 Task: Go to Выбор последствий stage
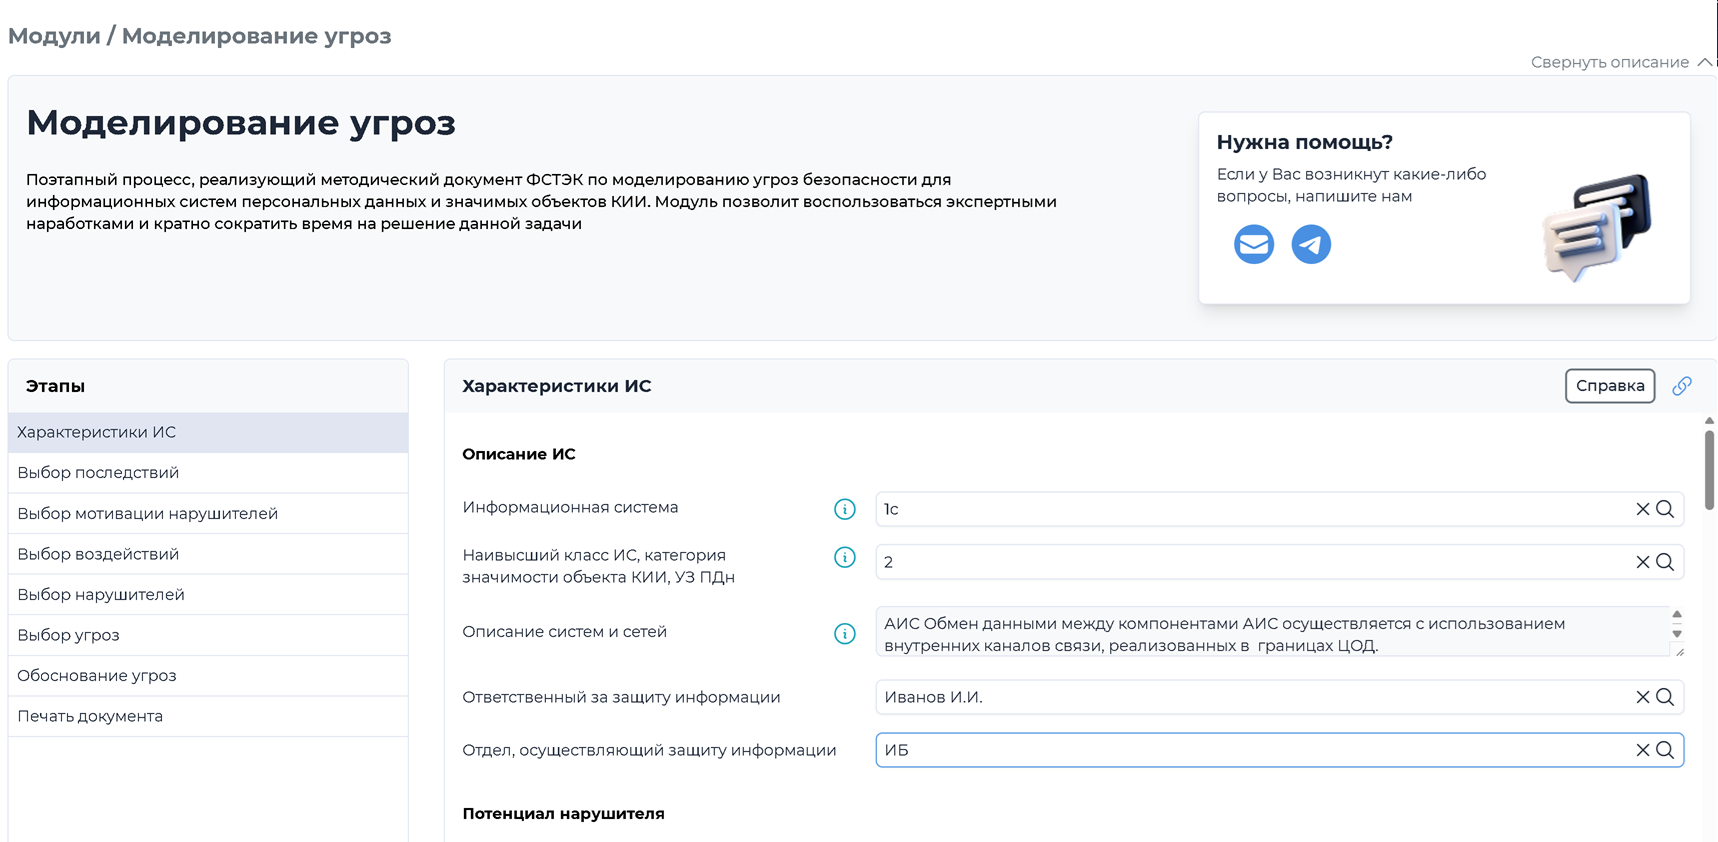pyautogui.click(x=98, y=473)
